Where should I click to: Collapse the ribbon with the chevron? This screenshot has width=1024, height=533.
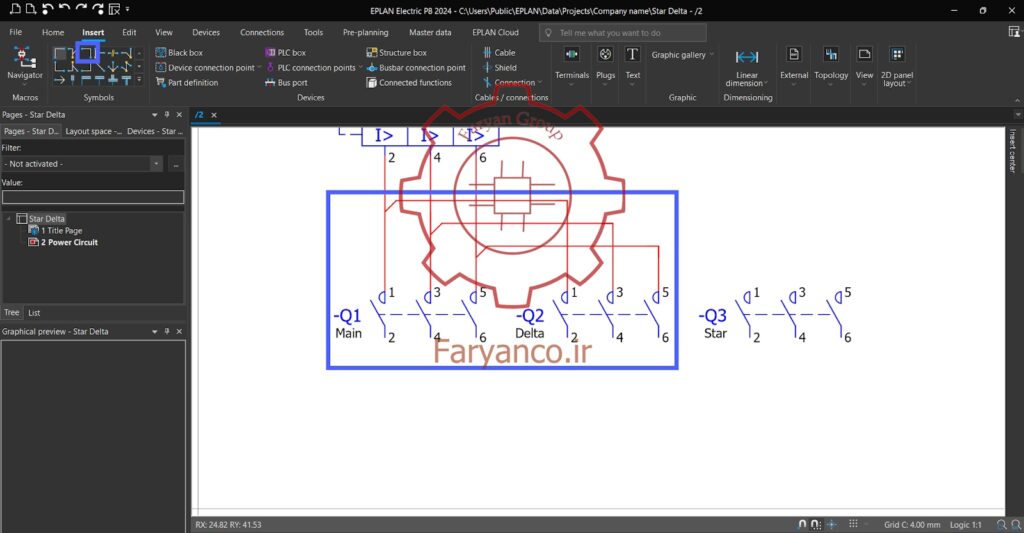tap(1016, 99)
